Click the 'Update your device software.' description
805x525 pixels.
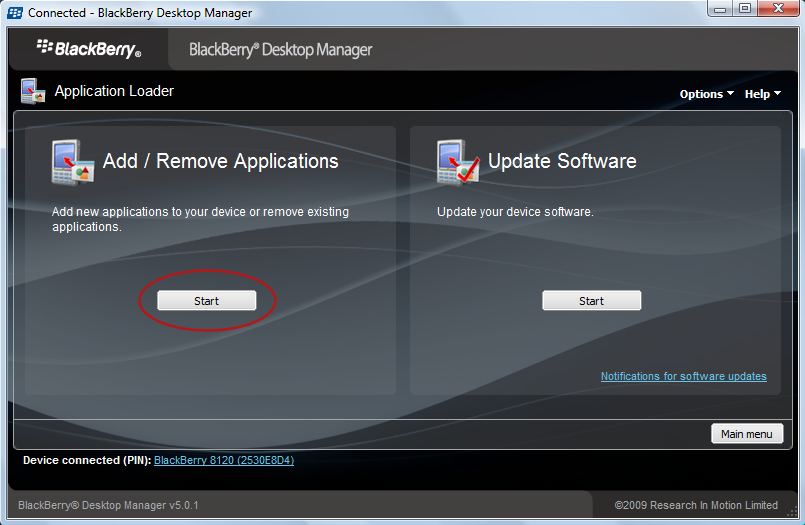coord(515,211)
